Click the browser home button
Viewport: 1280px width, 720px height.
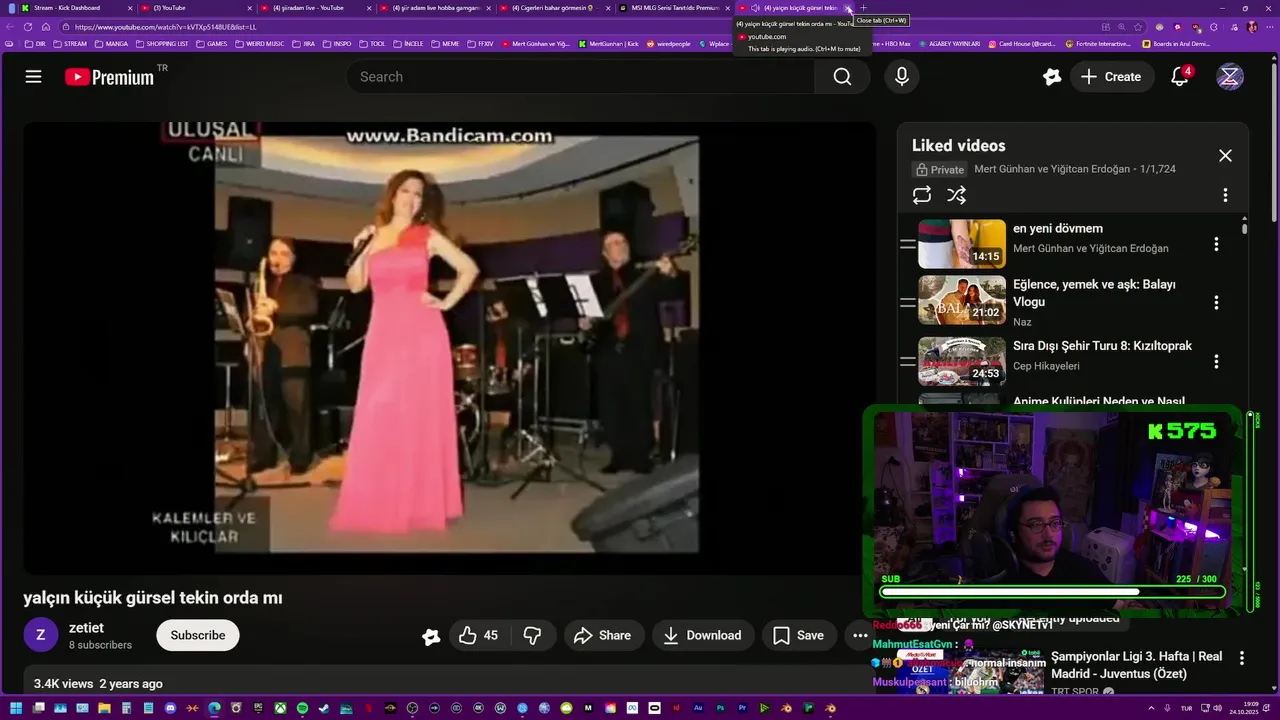coord(45,27)
